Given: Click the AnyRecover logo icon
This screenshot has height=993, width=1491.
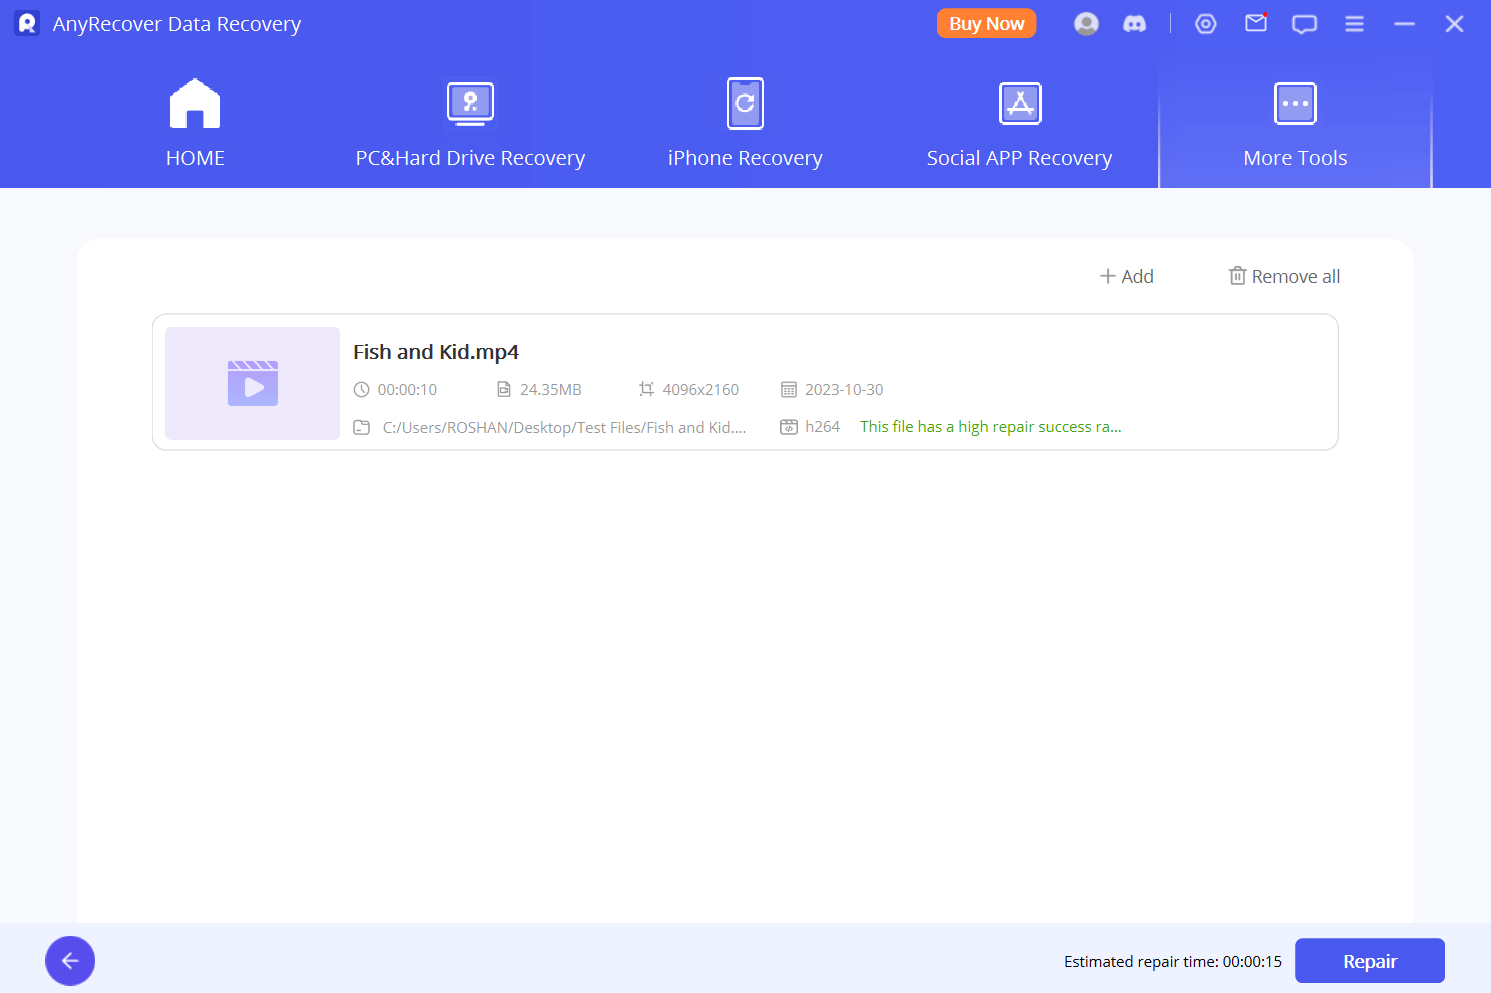Looking at the screenshot, I should pyautogui.click(x=27, y=24).
